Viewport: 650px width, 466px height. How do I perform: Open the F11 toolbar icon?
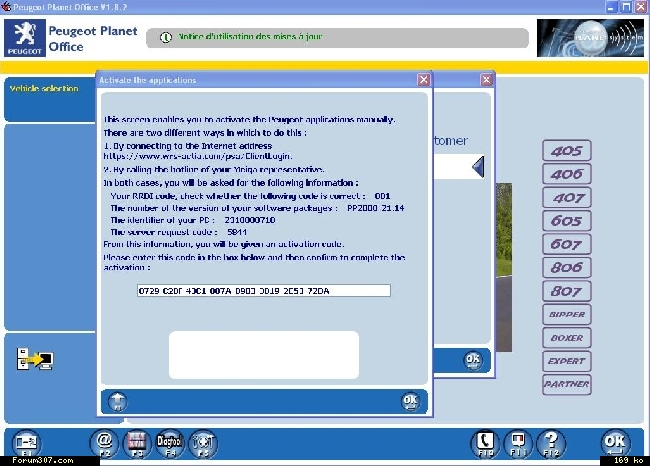pyautogui.click(x=518, y=444)
